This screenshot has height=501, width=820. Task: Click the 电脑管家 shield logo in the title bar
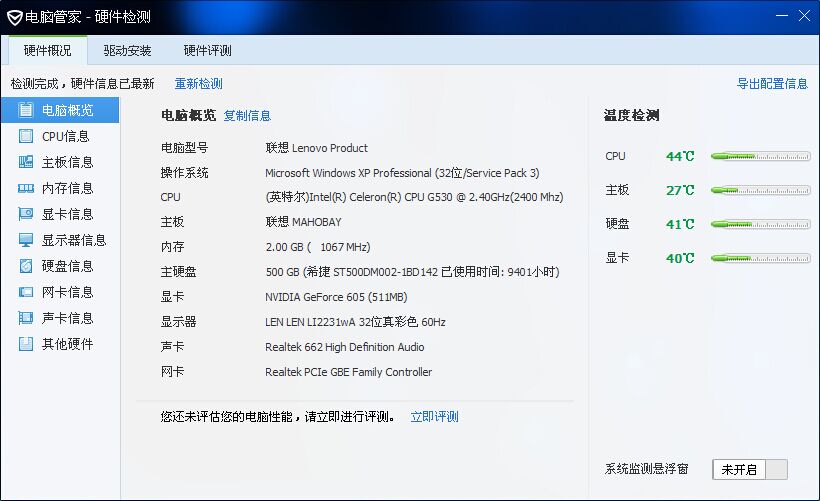click(16, 17)
